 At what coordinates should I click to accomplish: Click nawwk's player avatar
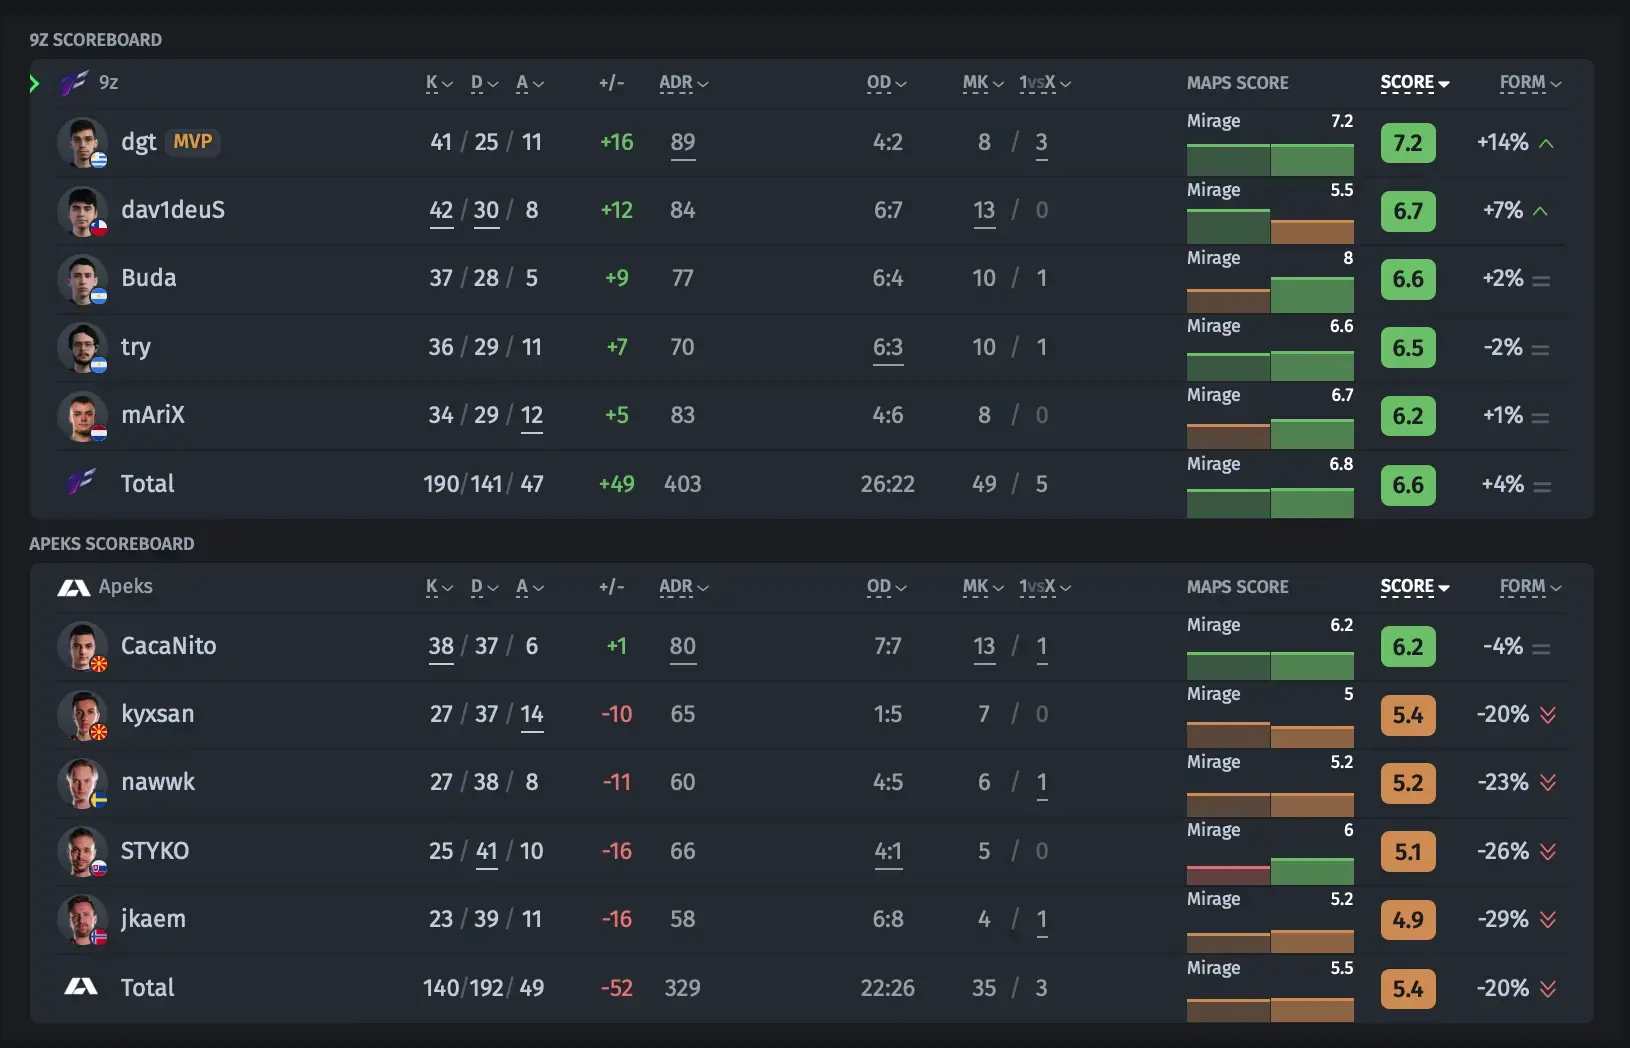click(x=82, y=783)
